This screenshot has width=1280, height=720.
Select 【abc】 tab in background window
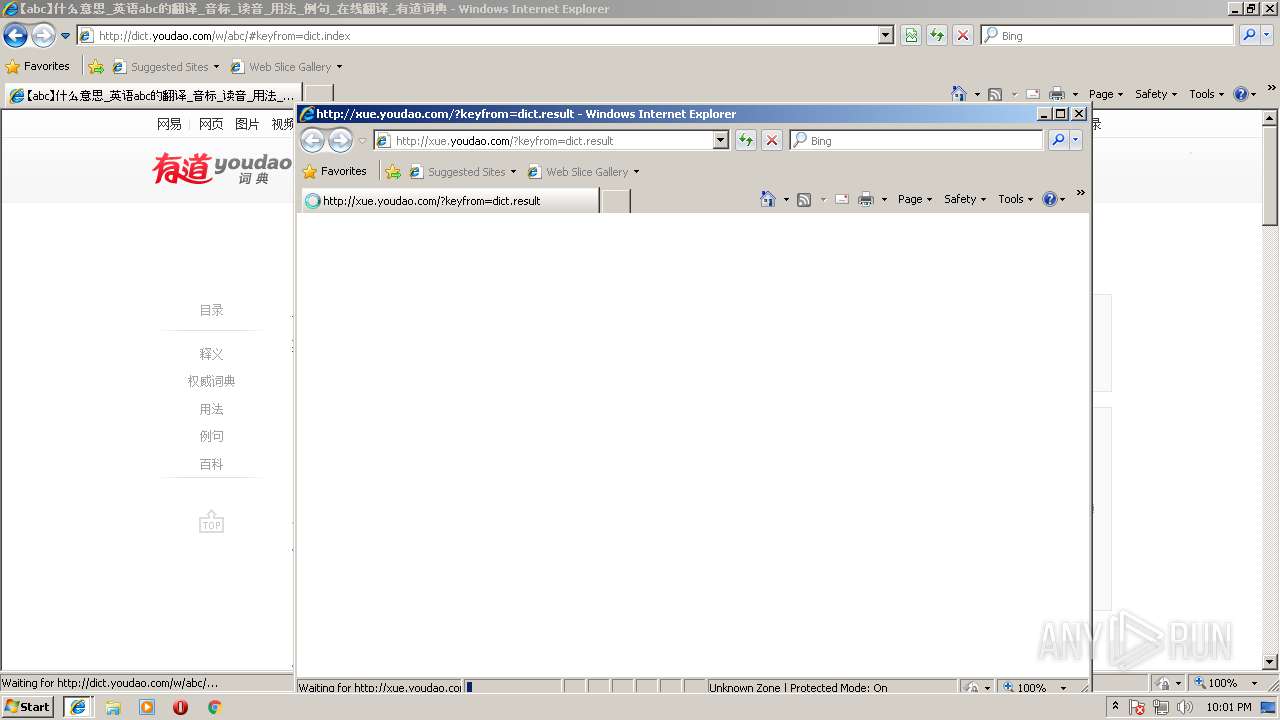152,96
